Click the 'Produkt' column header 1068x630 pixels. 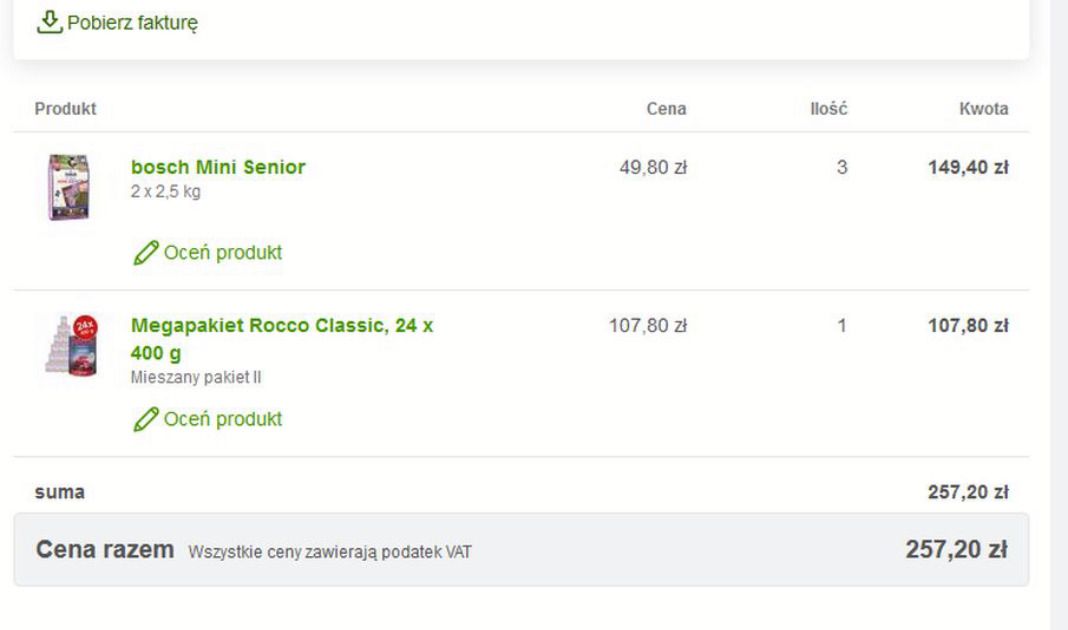point(65,109)
